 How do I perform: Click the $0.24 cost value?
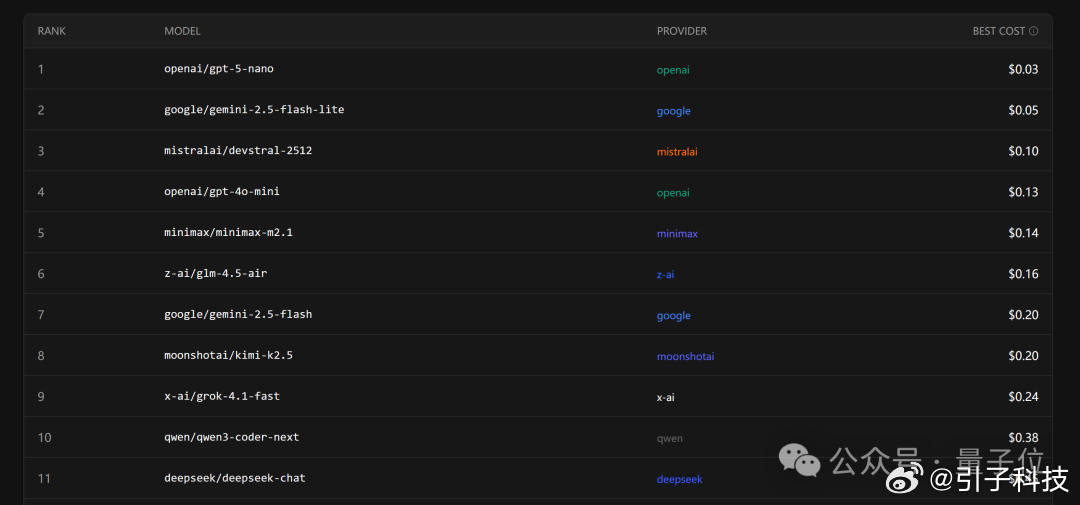pyautogui.click(x=1024, y=397)
